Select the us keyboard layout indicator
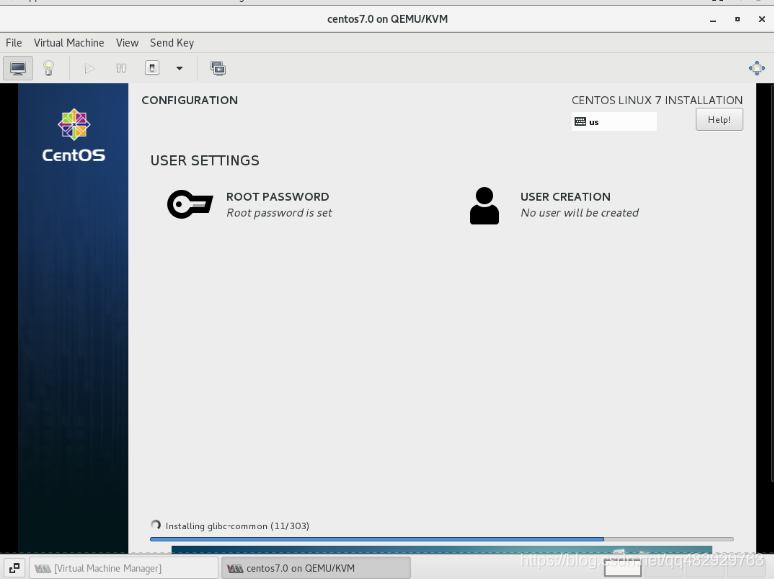 [614, 121]
